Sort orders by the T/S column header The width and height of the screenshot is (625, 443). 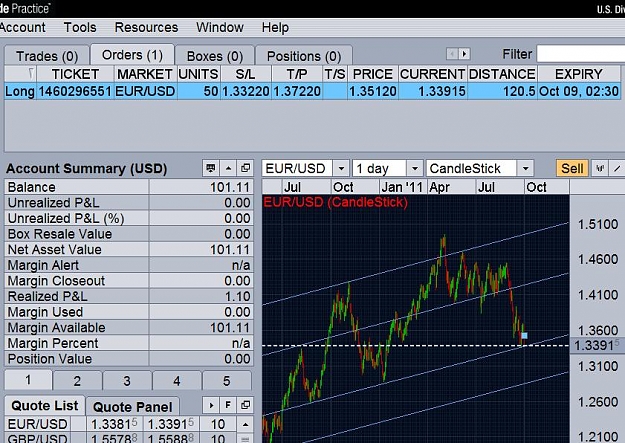(335, 74)
